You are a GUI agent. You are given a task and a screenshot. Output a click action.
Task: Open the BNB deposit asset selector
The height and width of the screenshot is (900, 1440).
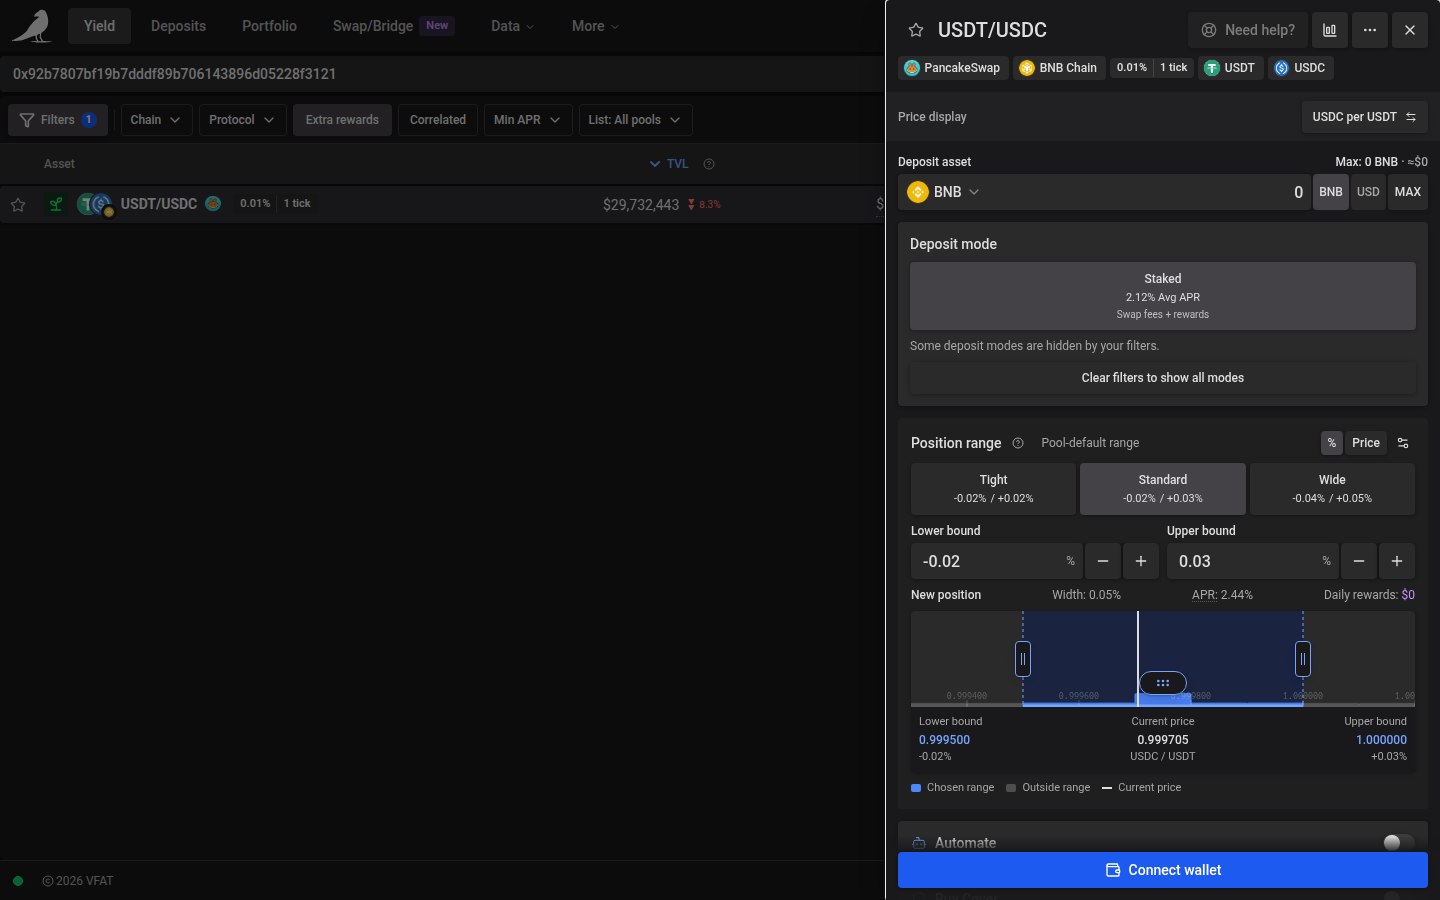pyautogui.click(x=943, y=192)
